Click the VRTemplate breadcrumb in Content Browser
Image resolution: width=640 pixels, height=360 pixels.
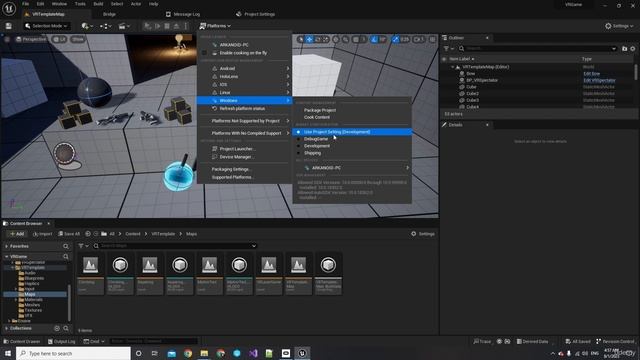(x=163, y=234)
